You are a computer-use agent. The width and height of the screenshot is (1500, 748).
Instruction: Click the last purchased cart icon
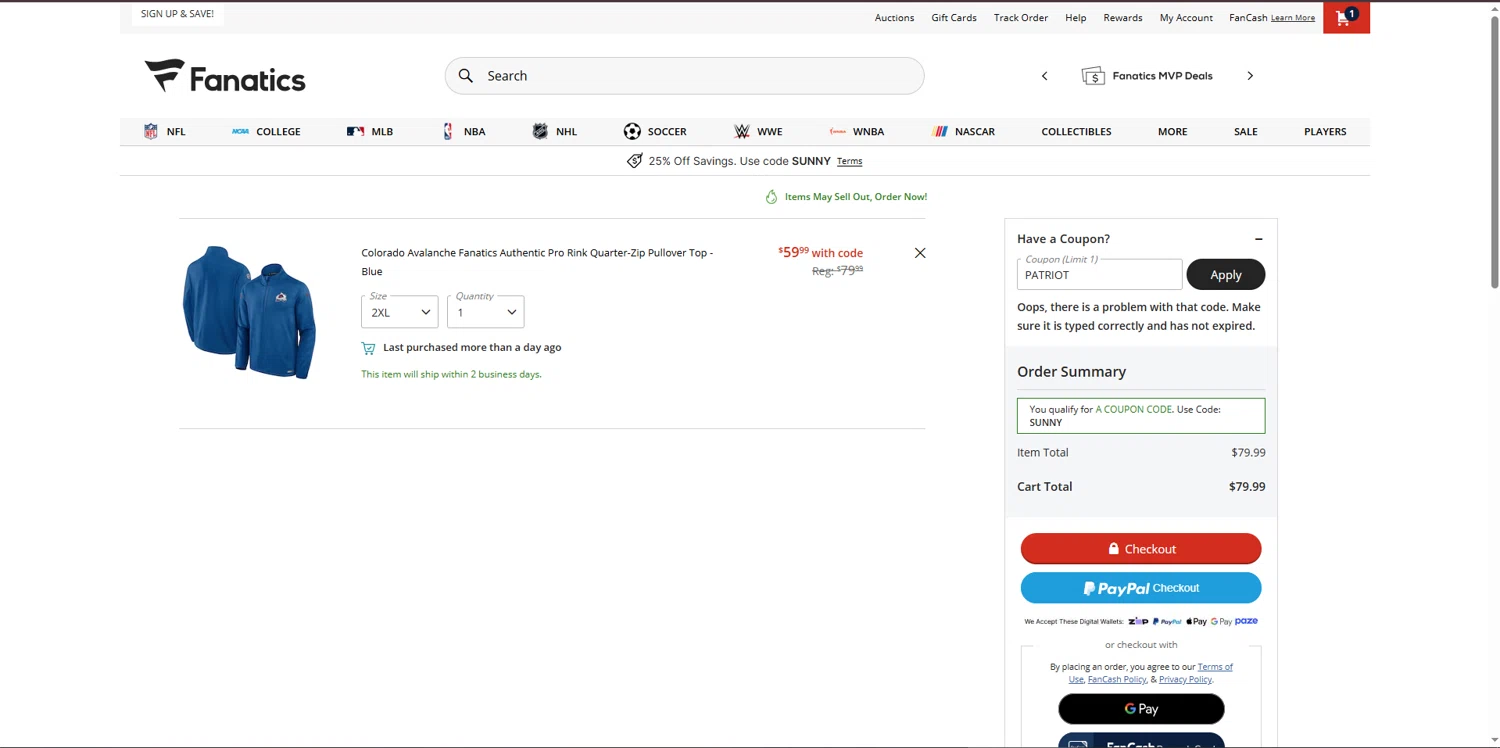click(x=368, y=348)
